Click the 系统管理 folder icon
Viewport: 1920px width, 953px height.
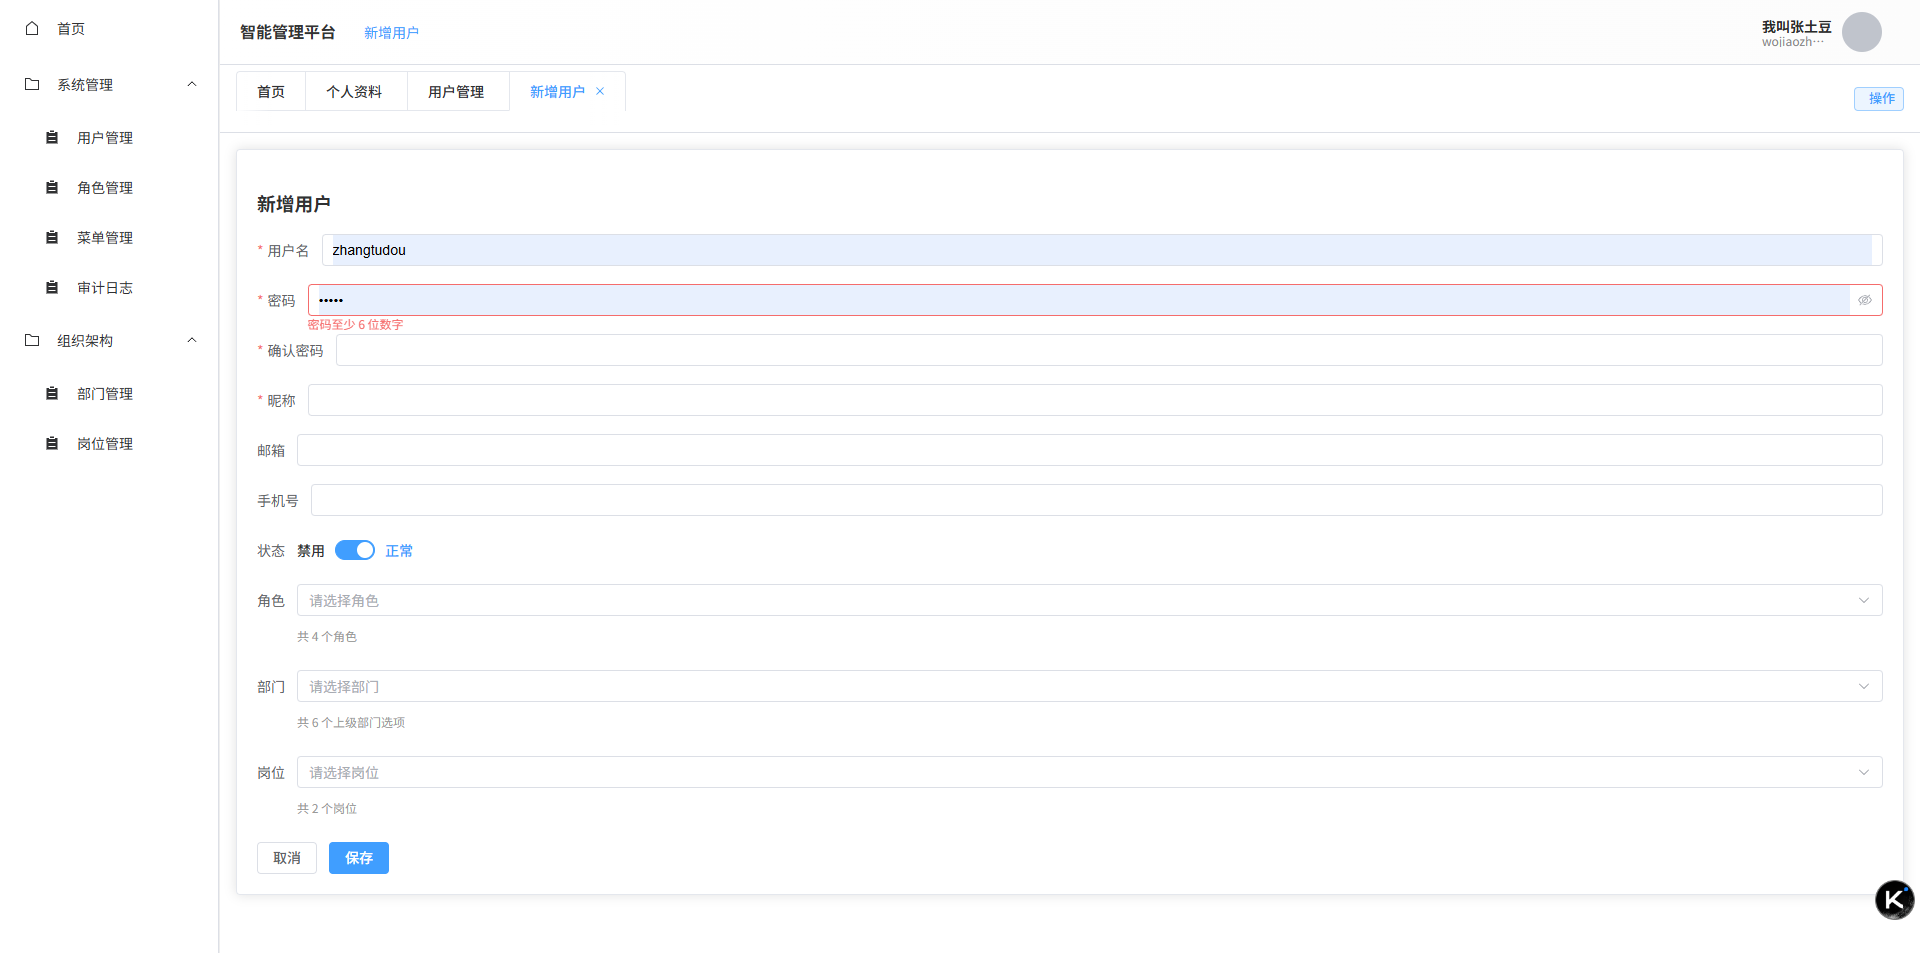pos(32,84)
